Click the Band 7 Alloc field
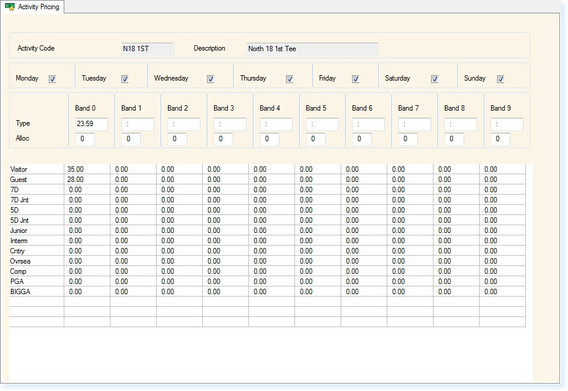This screenshot has height=391, width=568. pos(408,139)
